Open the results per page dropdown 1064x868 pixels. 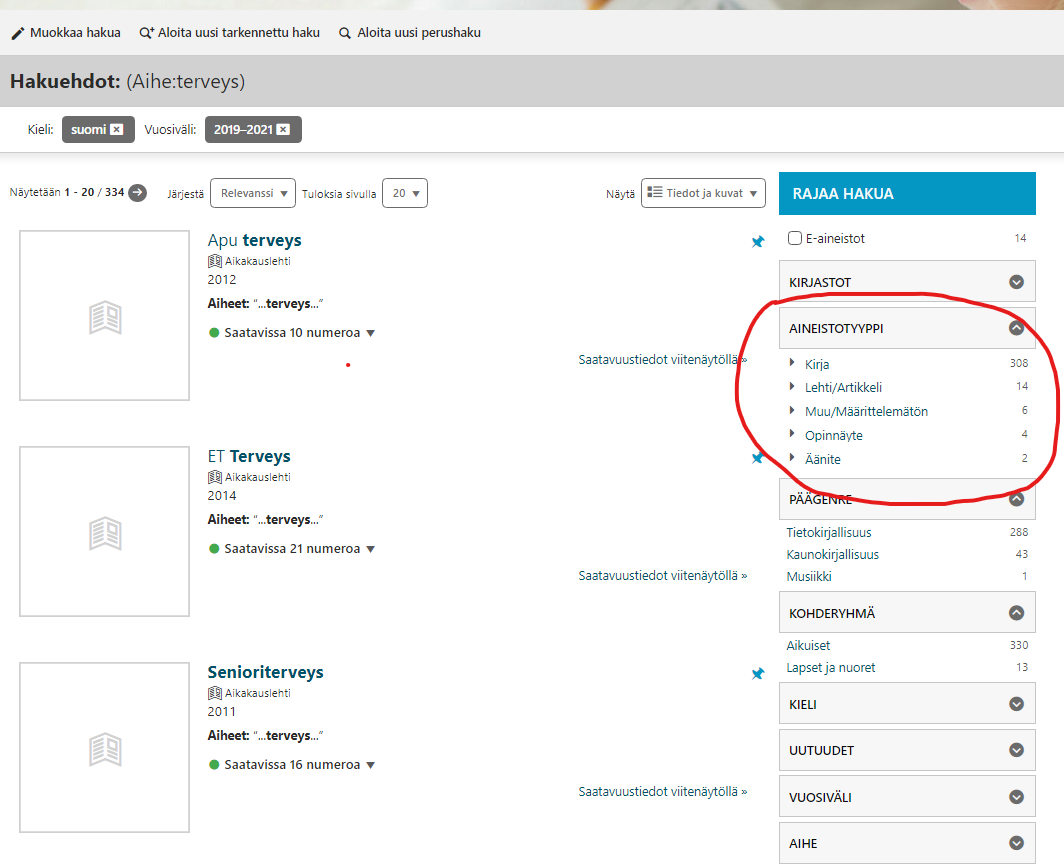[405, 193]
